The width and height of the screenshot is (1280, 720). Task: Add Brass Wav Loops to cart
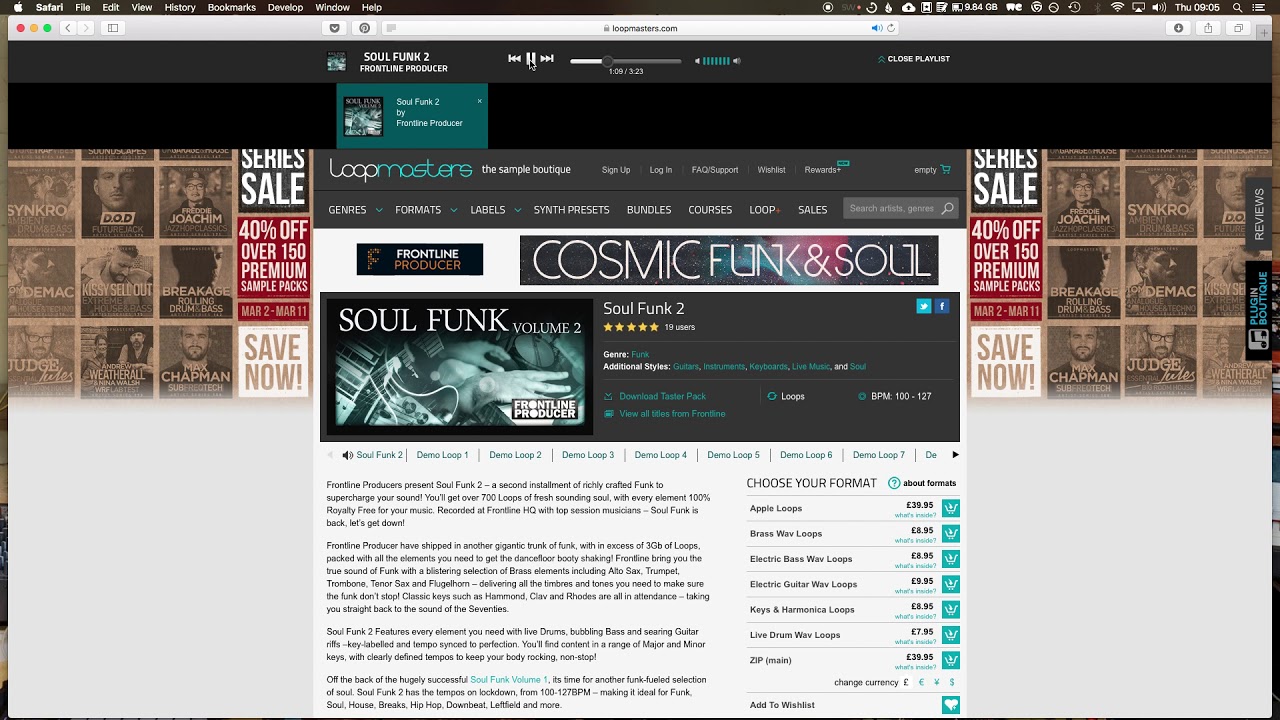point(951,534)
